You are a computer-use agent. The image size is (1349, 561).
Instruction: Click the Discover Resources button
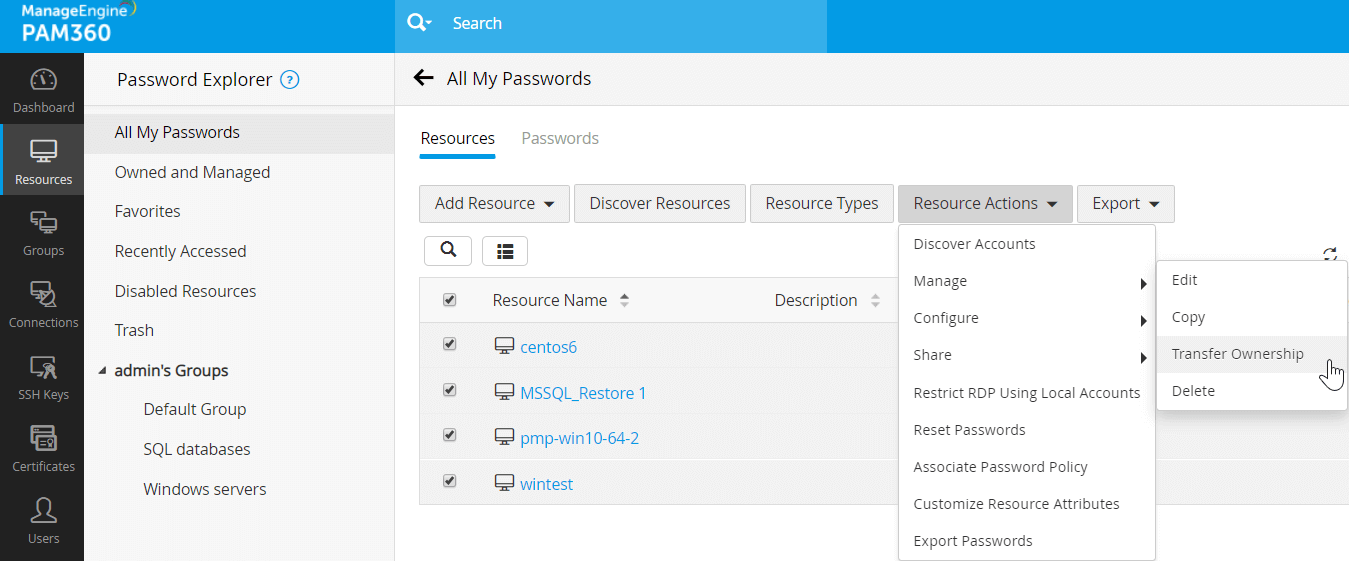click(659, 204)
